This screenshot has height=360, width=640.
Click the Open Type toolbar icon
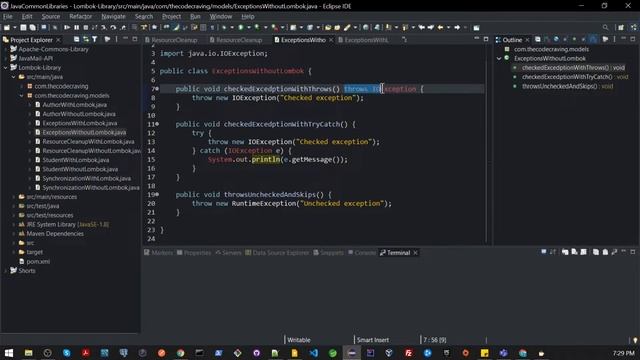pos(328,27)
